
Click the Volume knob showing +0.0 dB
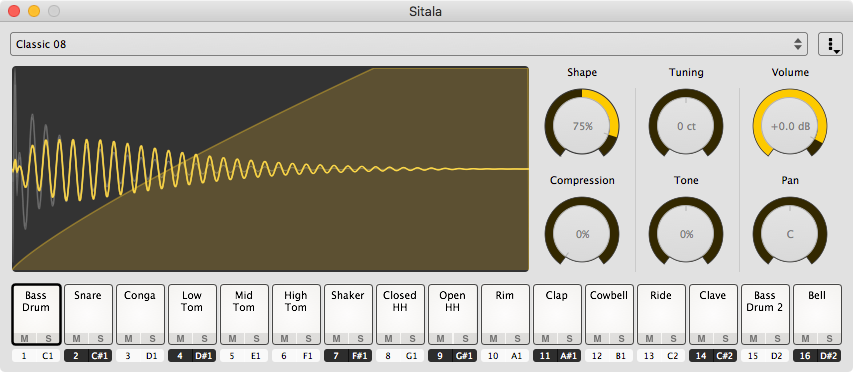[790, 126]
